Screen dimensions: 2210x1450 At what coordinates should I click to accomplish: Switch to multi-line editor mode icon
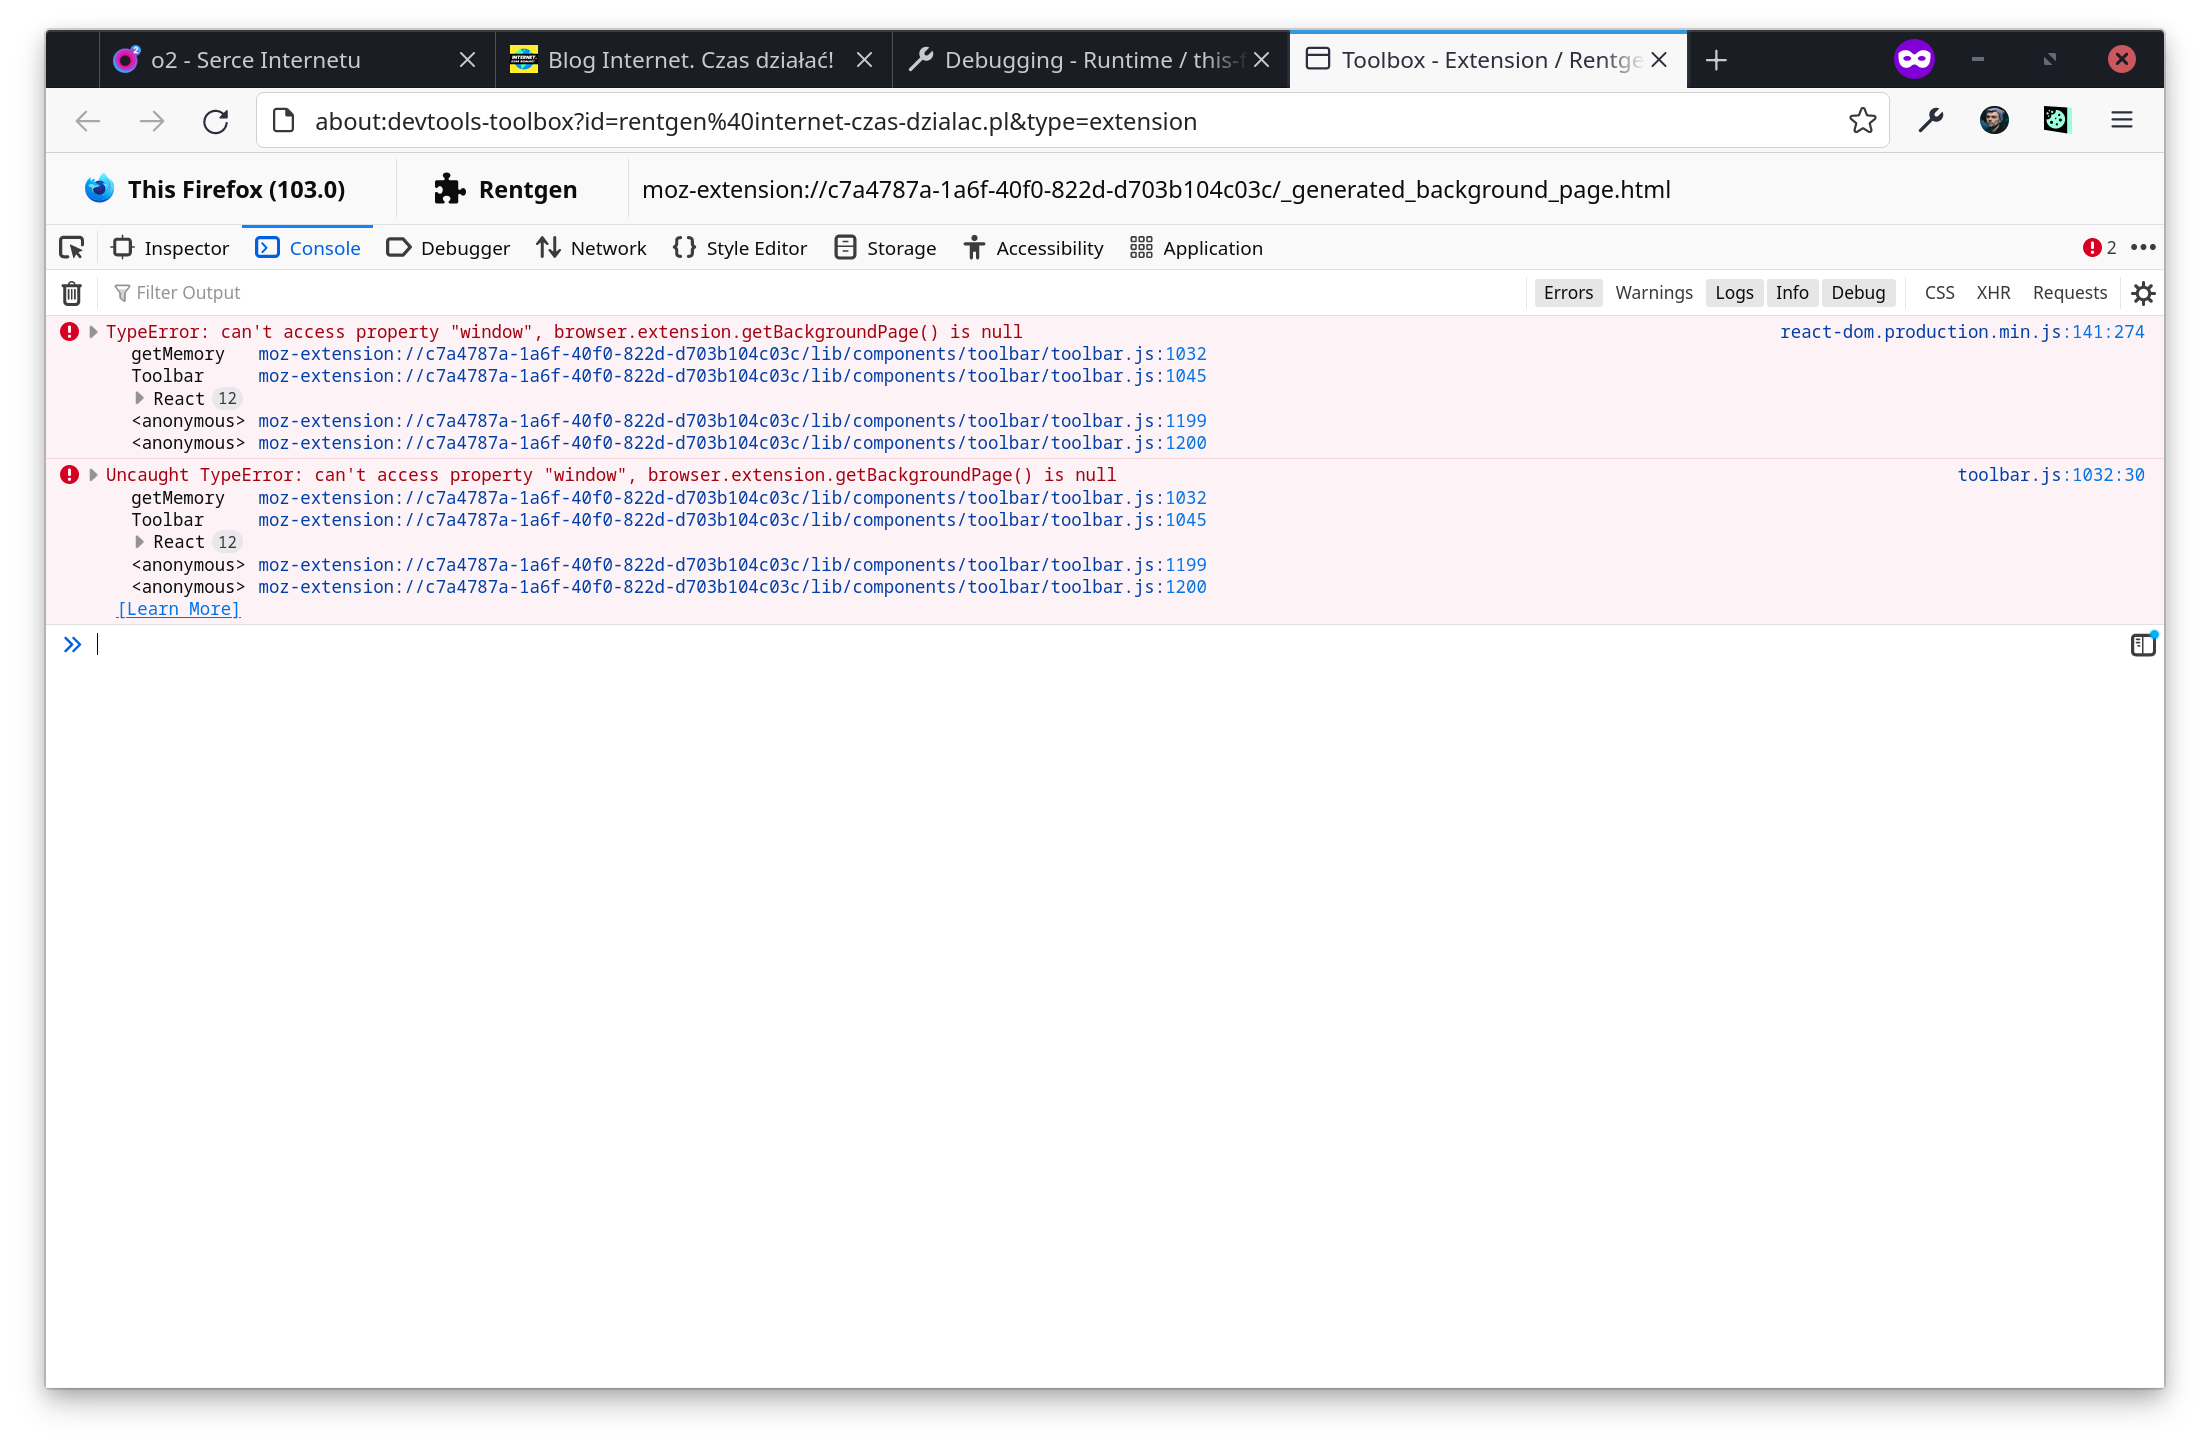(x=2142, y=645)
